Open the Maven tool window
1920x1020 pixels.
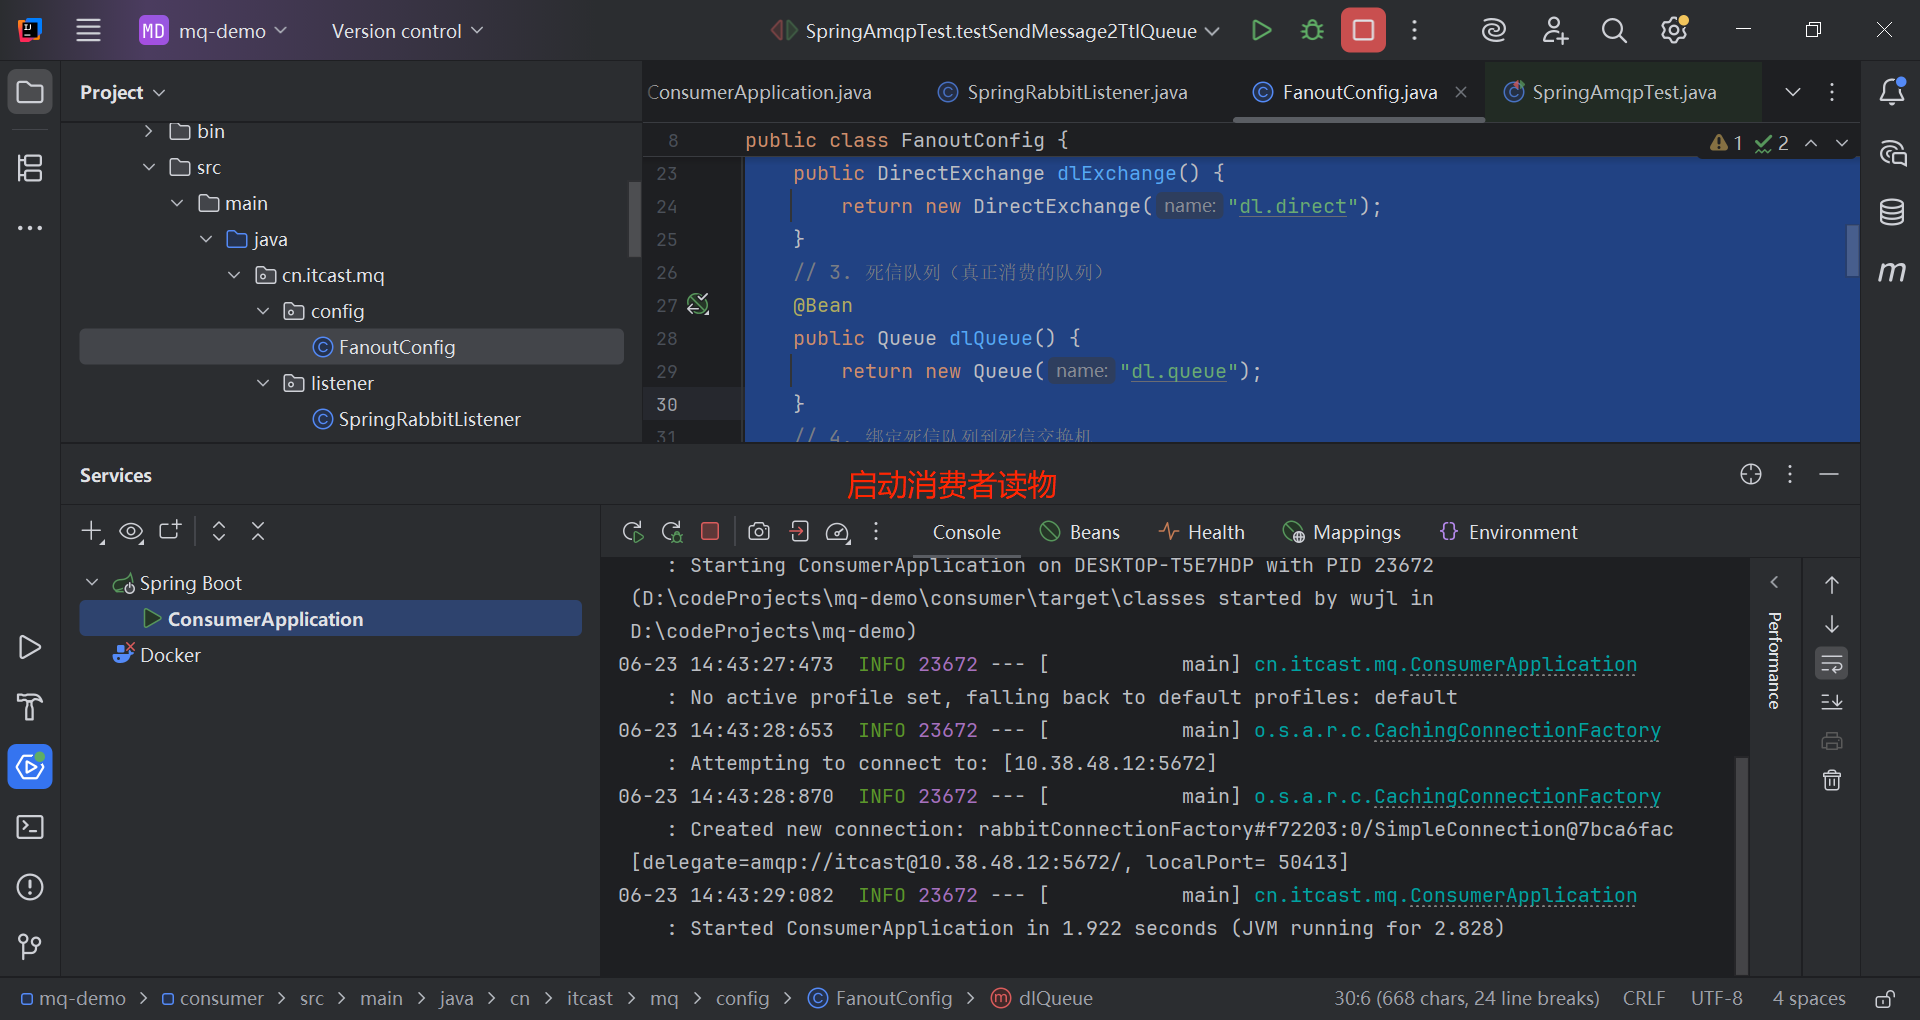(x=1892, y=271)
